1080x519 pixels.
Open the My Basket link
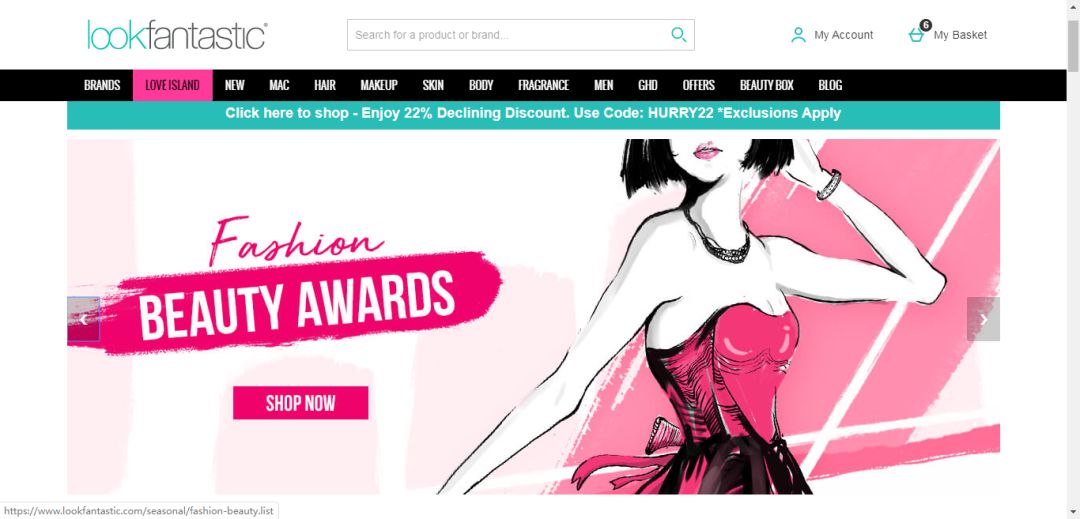(960, 35)
